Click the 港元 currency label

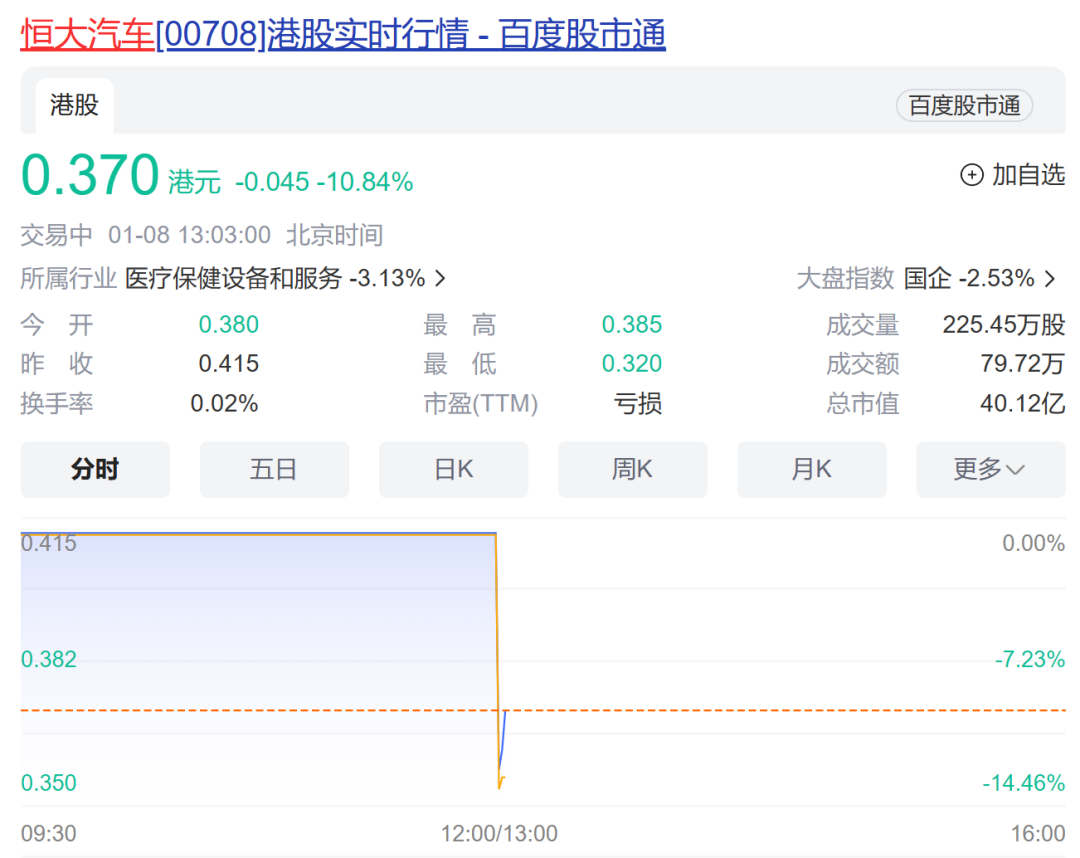194,182
